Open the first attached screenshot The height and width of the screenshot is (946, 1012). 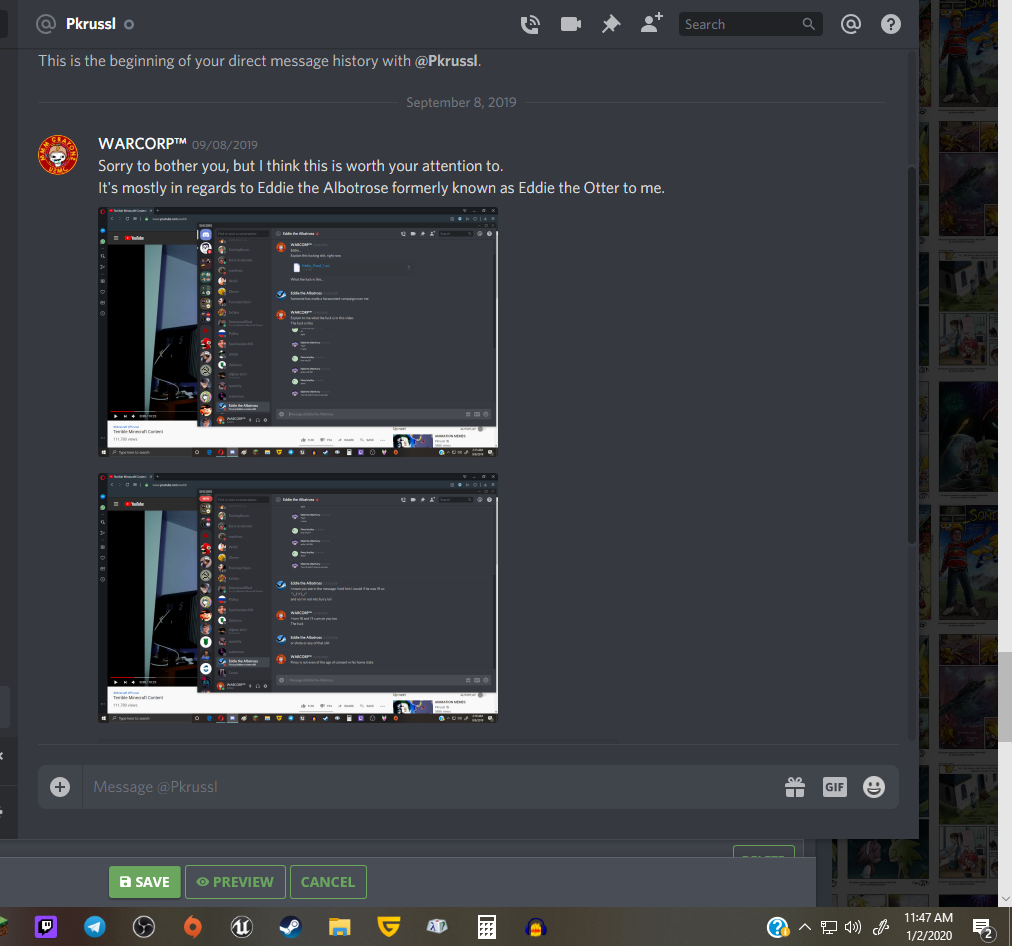pyautogui.click(x=298, y=332)
